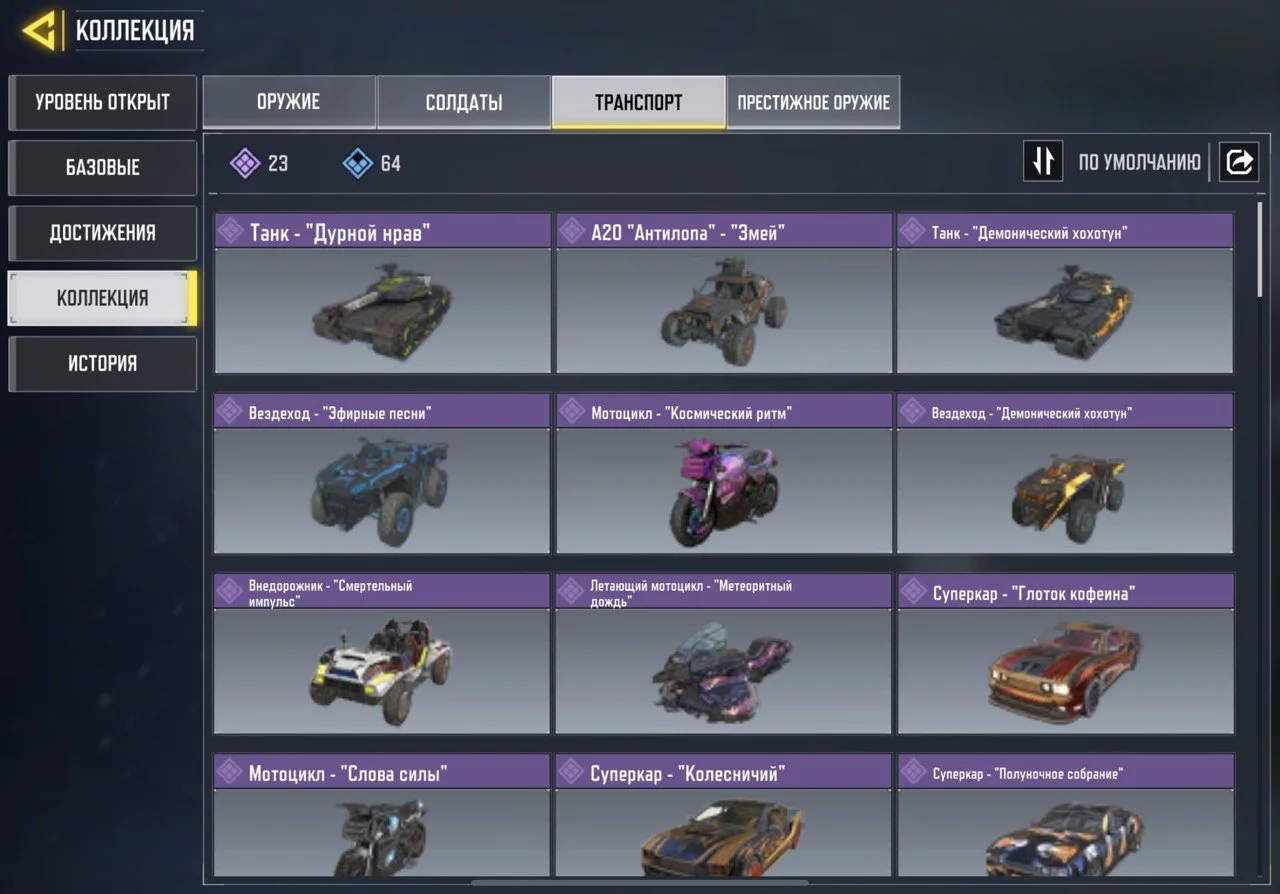Switch to the Оружие tab

pyautogui.click(x=289, y=102)
